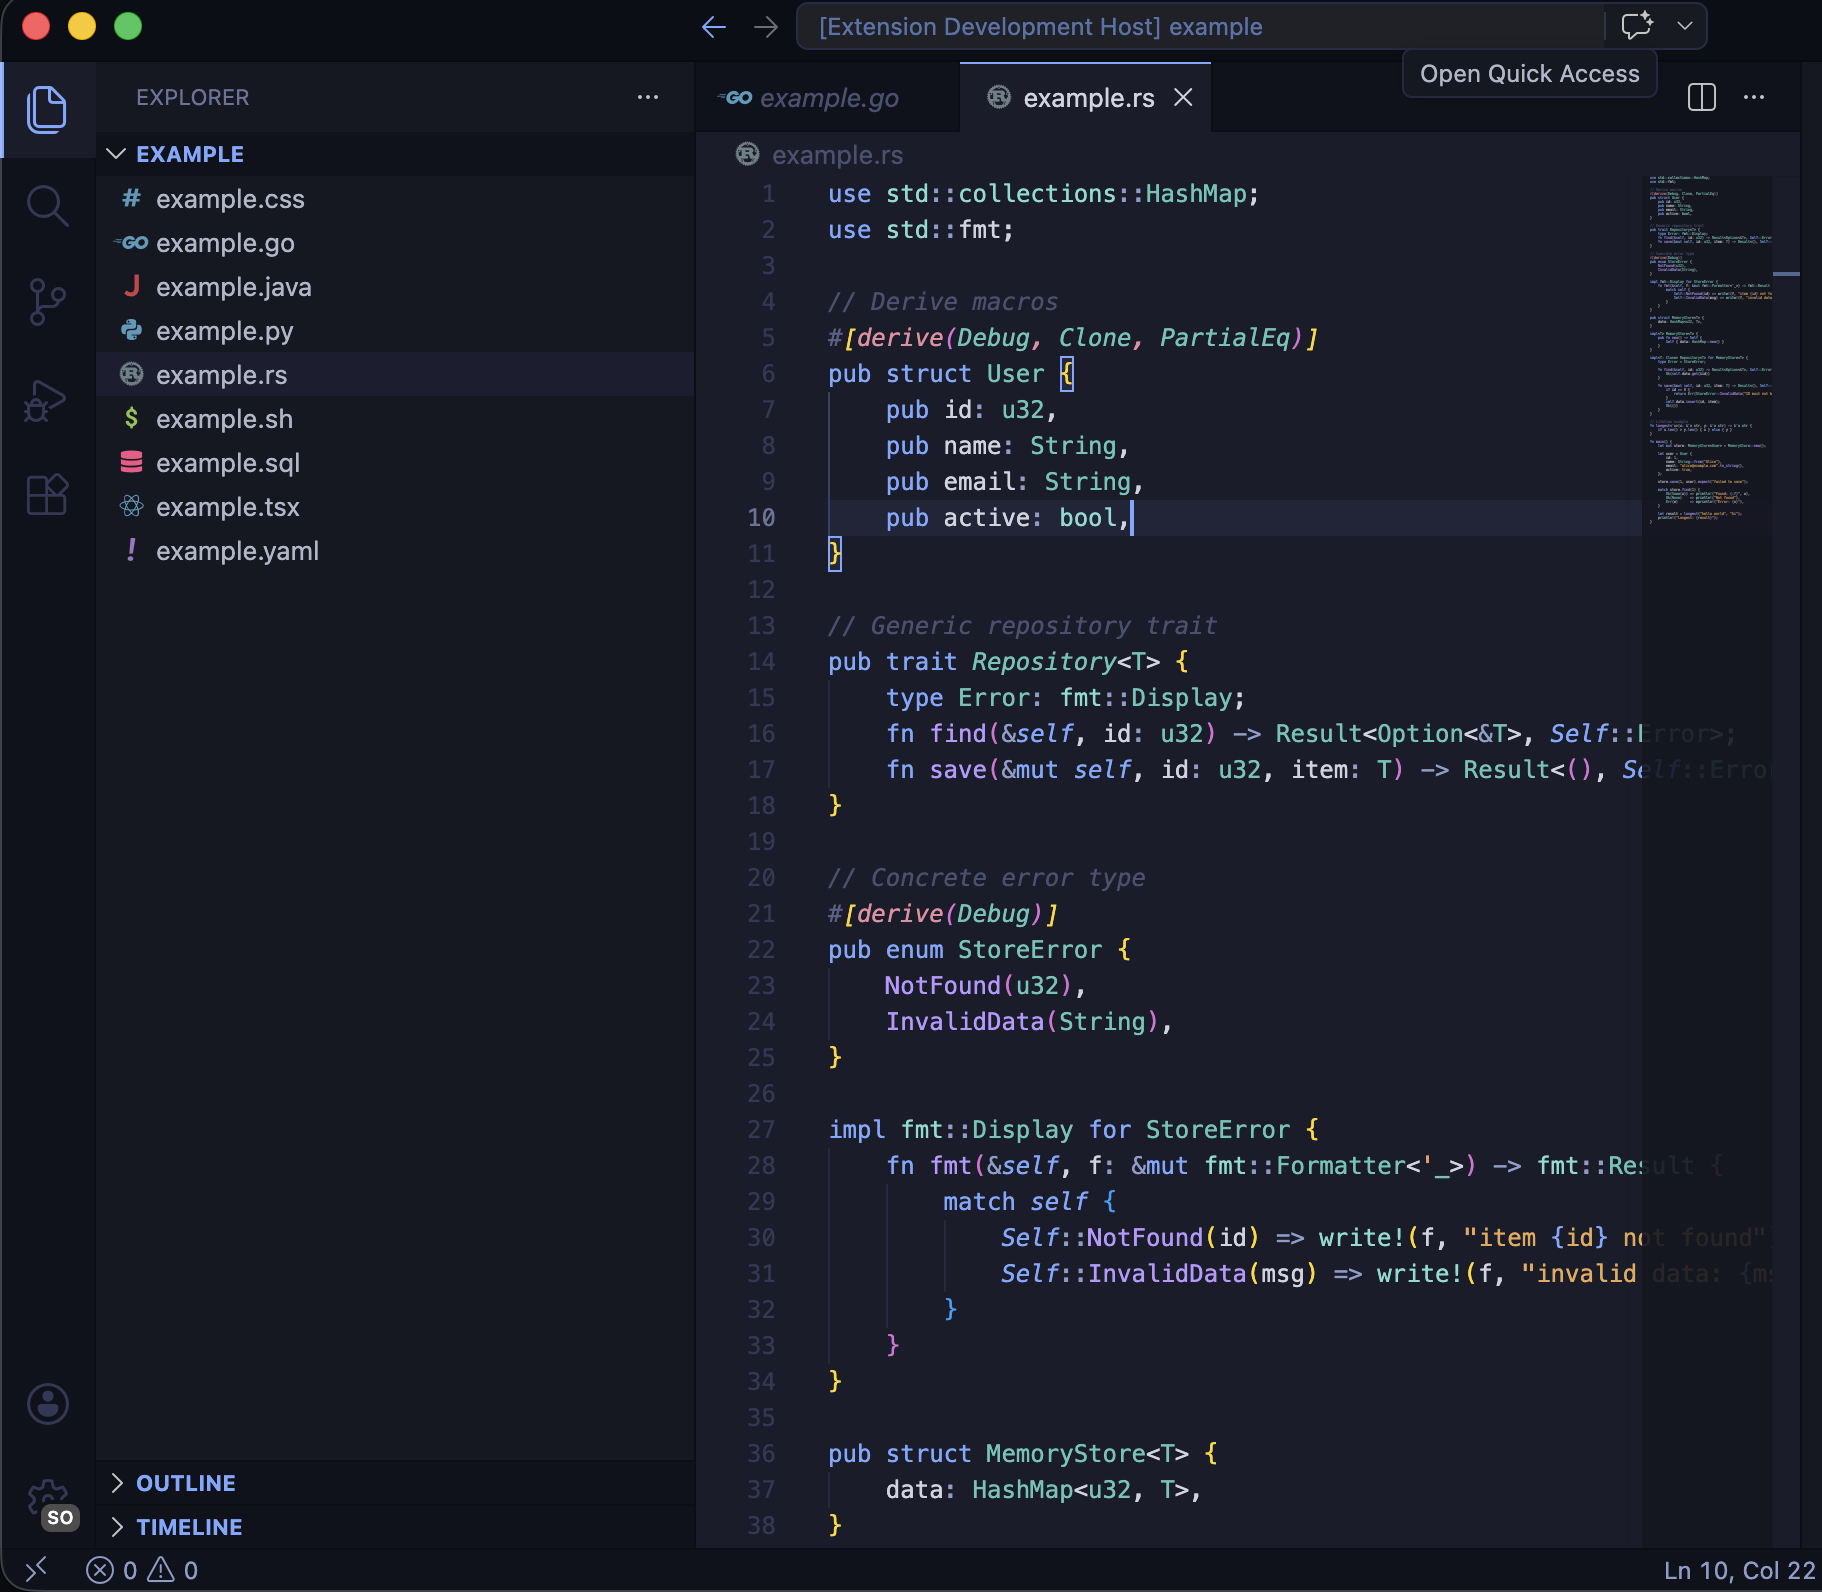Image resolution: width=1822 pixels, height=1592 pixels.
Task: Click the StoreError enum name on line 22
Action: tap(1030, 950)
